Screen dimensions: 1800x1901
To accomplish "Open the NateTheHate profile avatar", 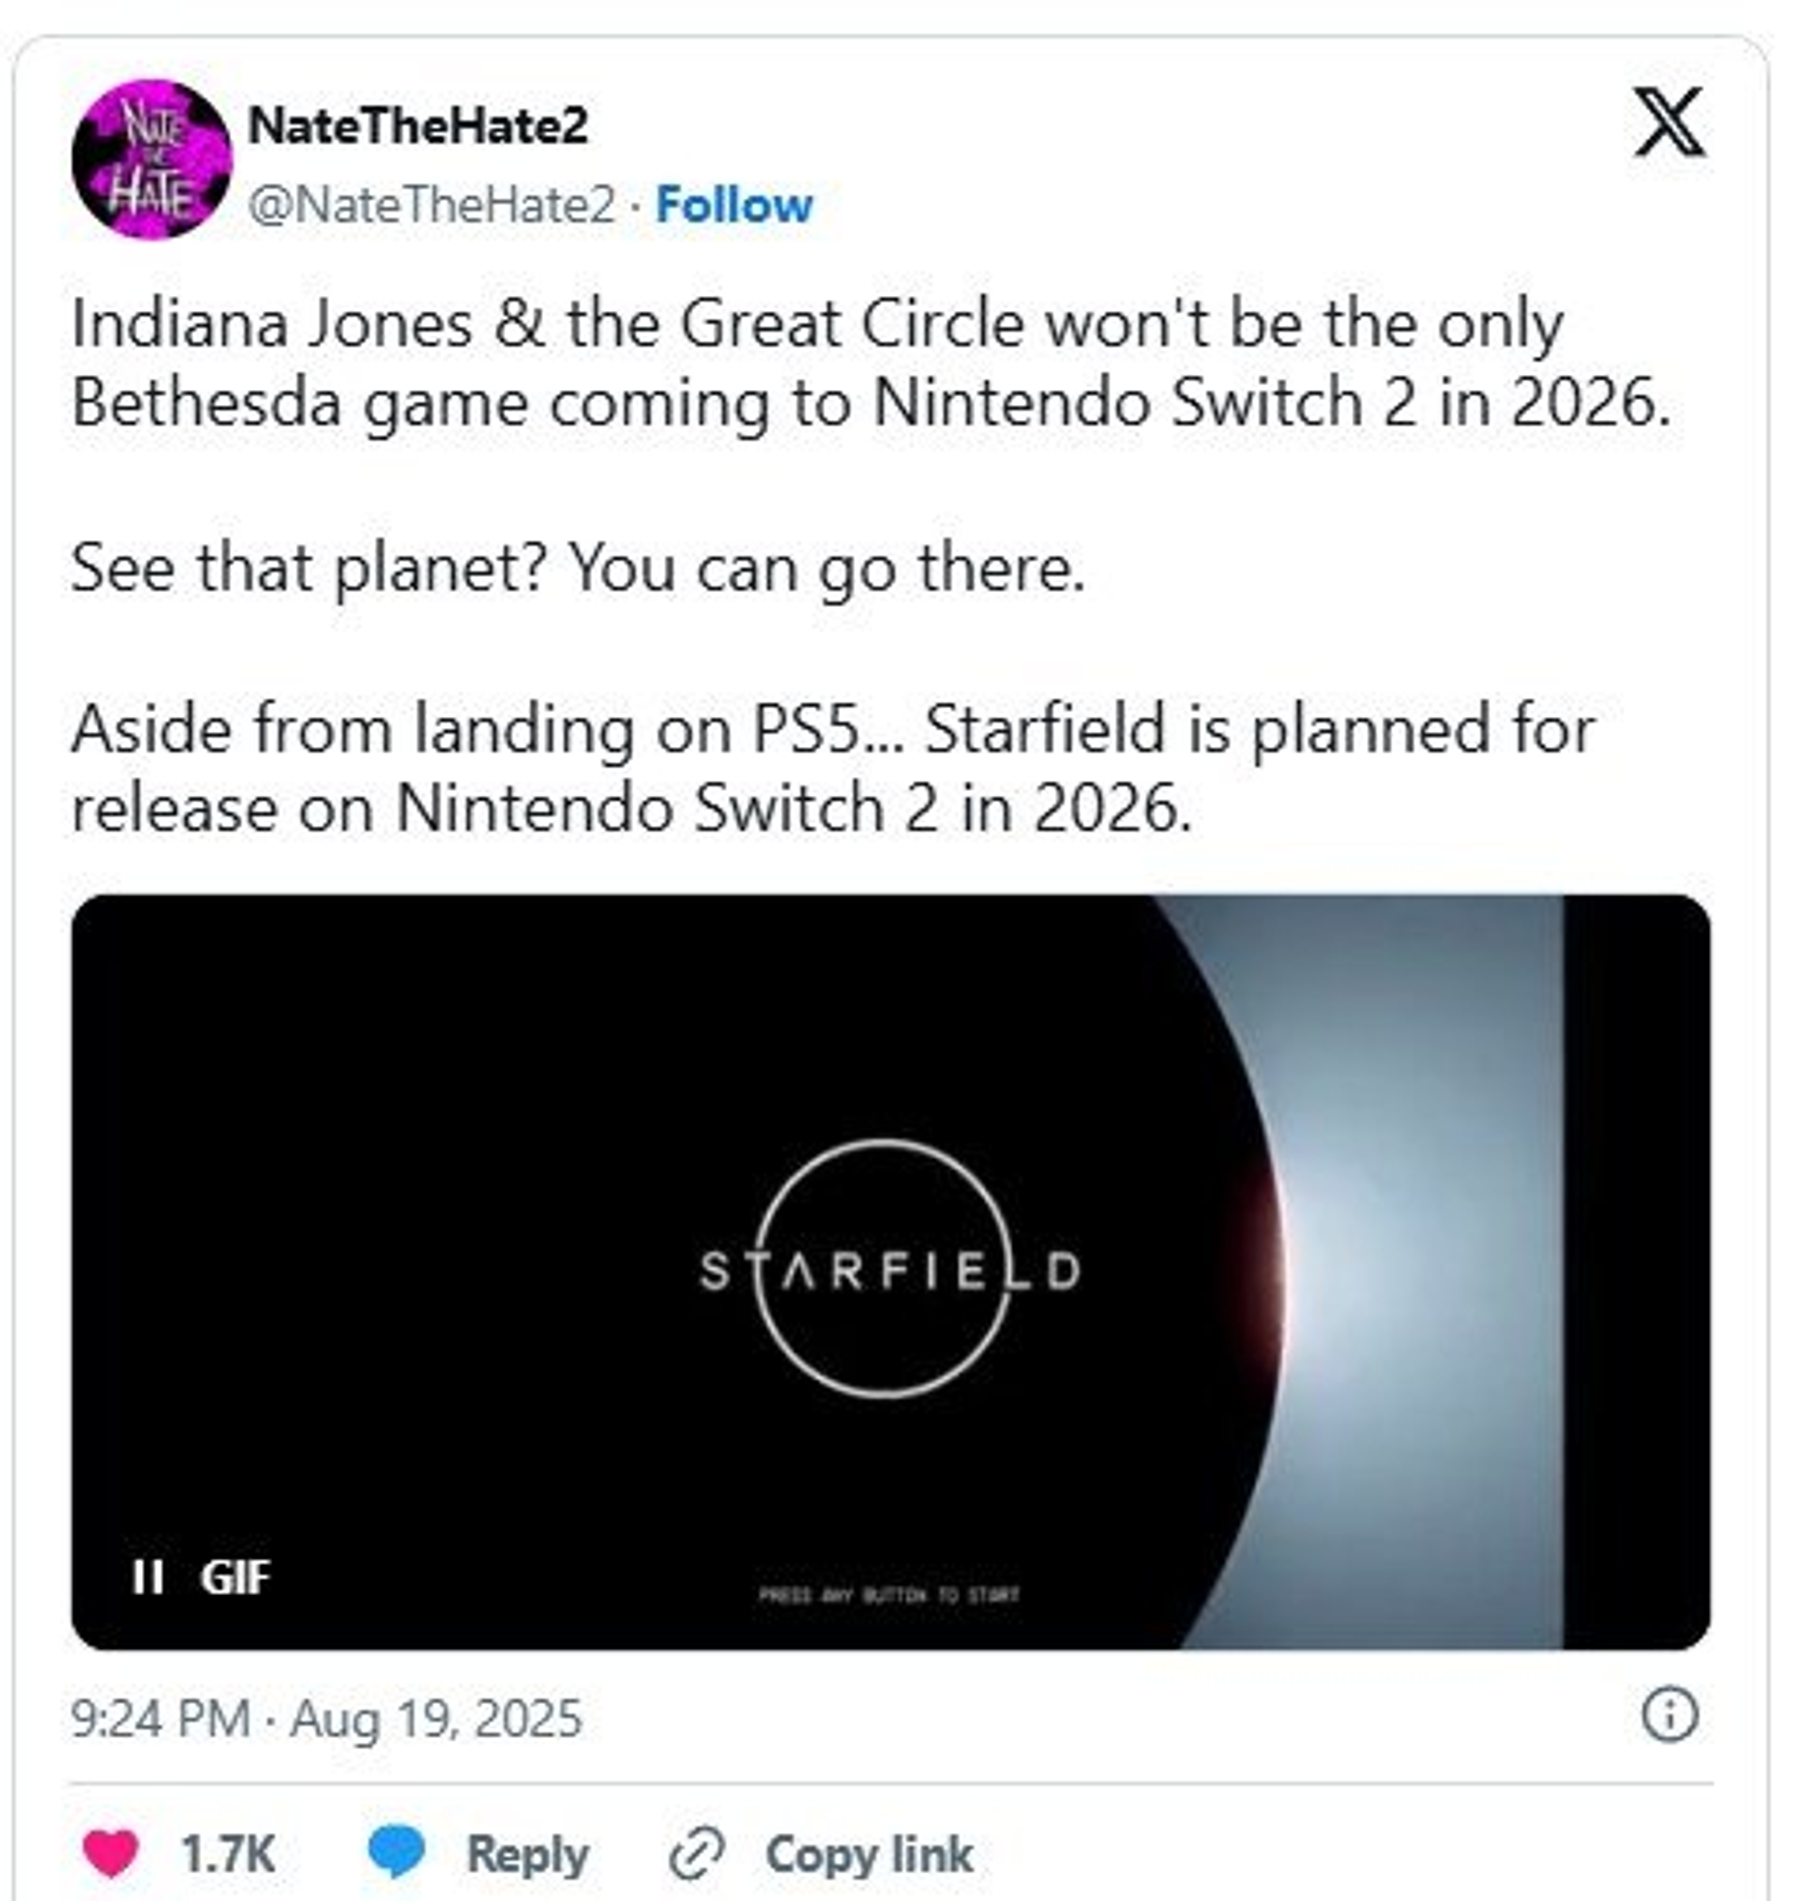I will coord(152,160).
